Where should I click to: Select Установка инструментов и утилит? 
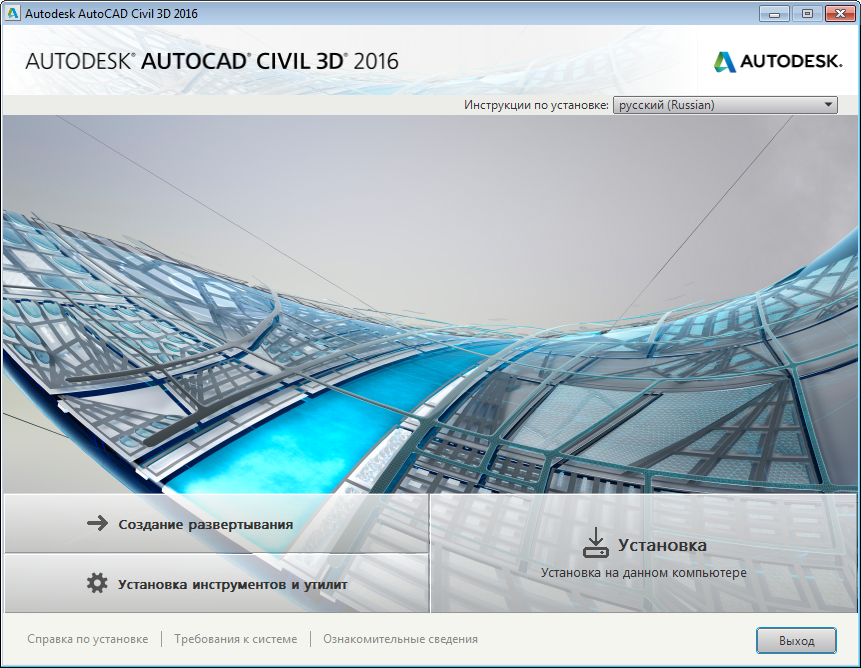tap(216, 583)
